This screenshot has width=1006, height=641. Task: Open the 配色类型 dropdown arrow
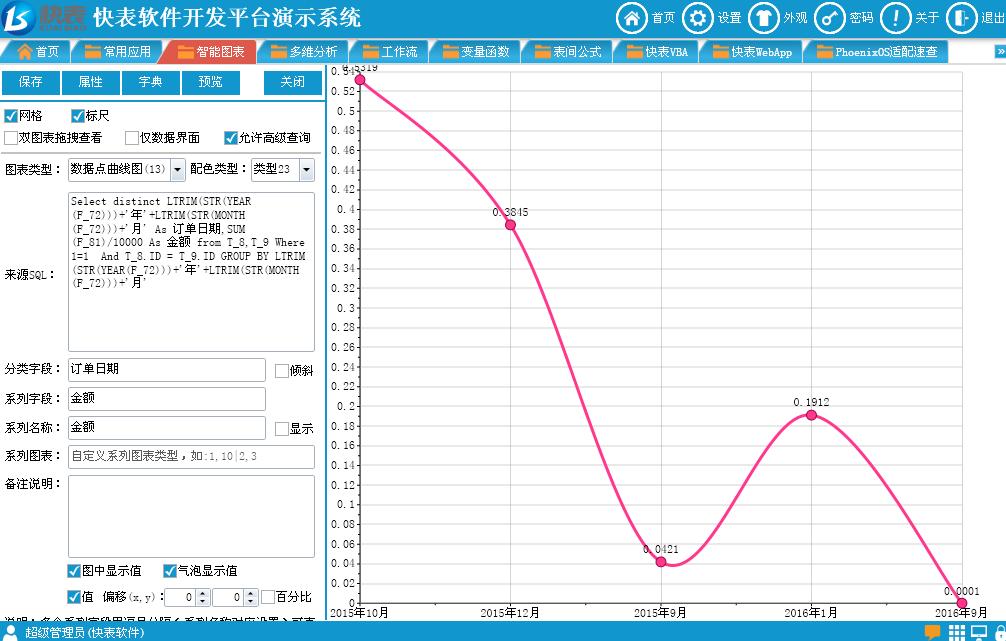point(307,169)
